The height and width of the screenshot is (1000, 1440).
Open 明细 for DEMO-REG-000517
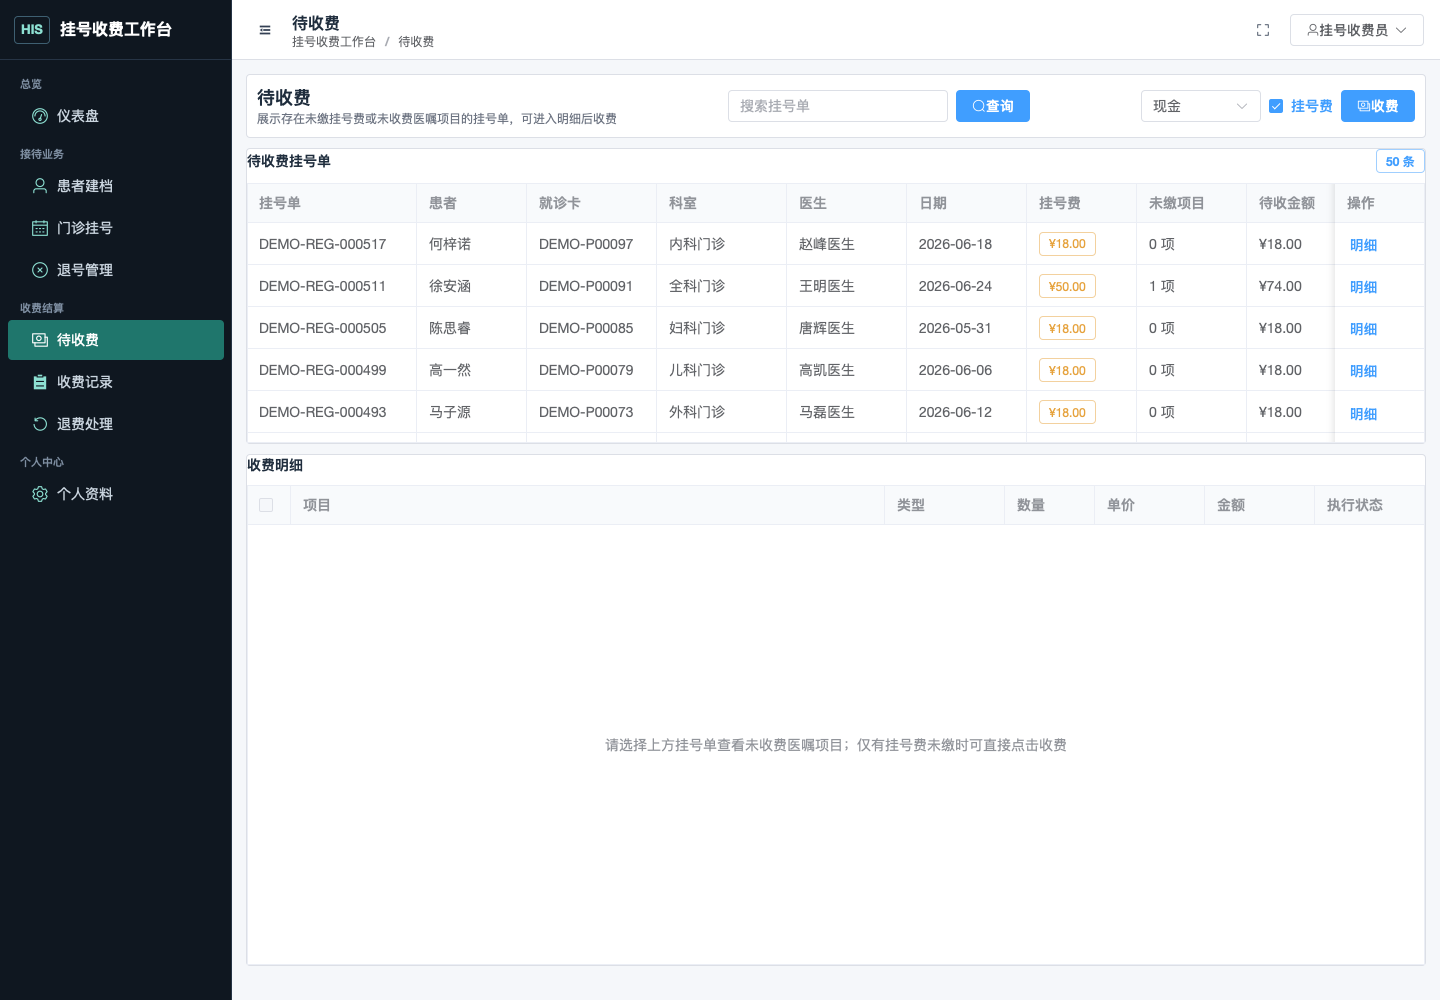point(1363,245)
